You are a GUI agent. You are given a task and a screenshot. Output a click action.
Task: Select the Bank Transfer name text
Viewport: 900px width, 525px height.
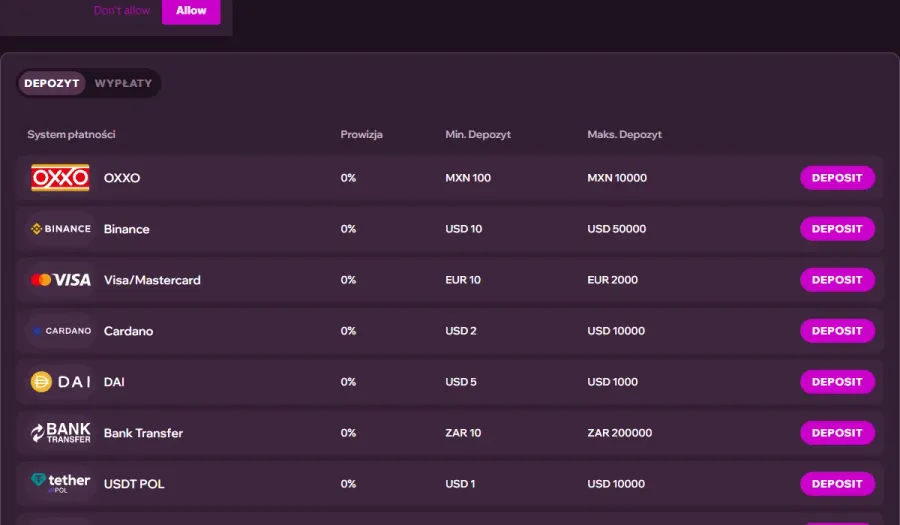[143, 433]
